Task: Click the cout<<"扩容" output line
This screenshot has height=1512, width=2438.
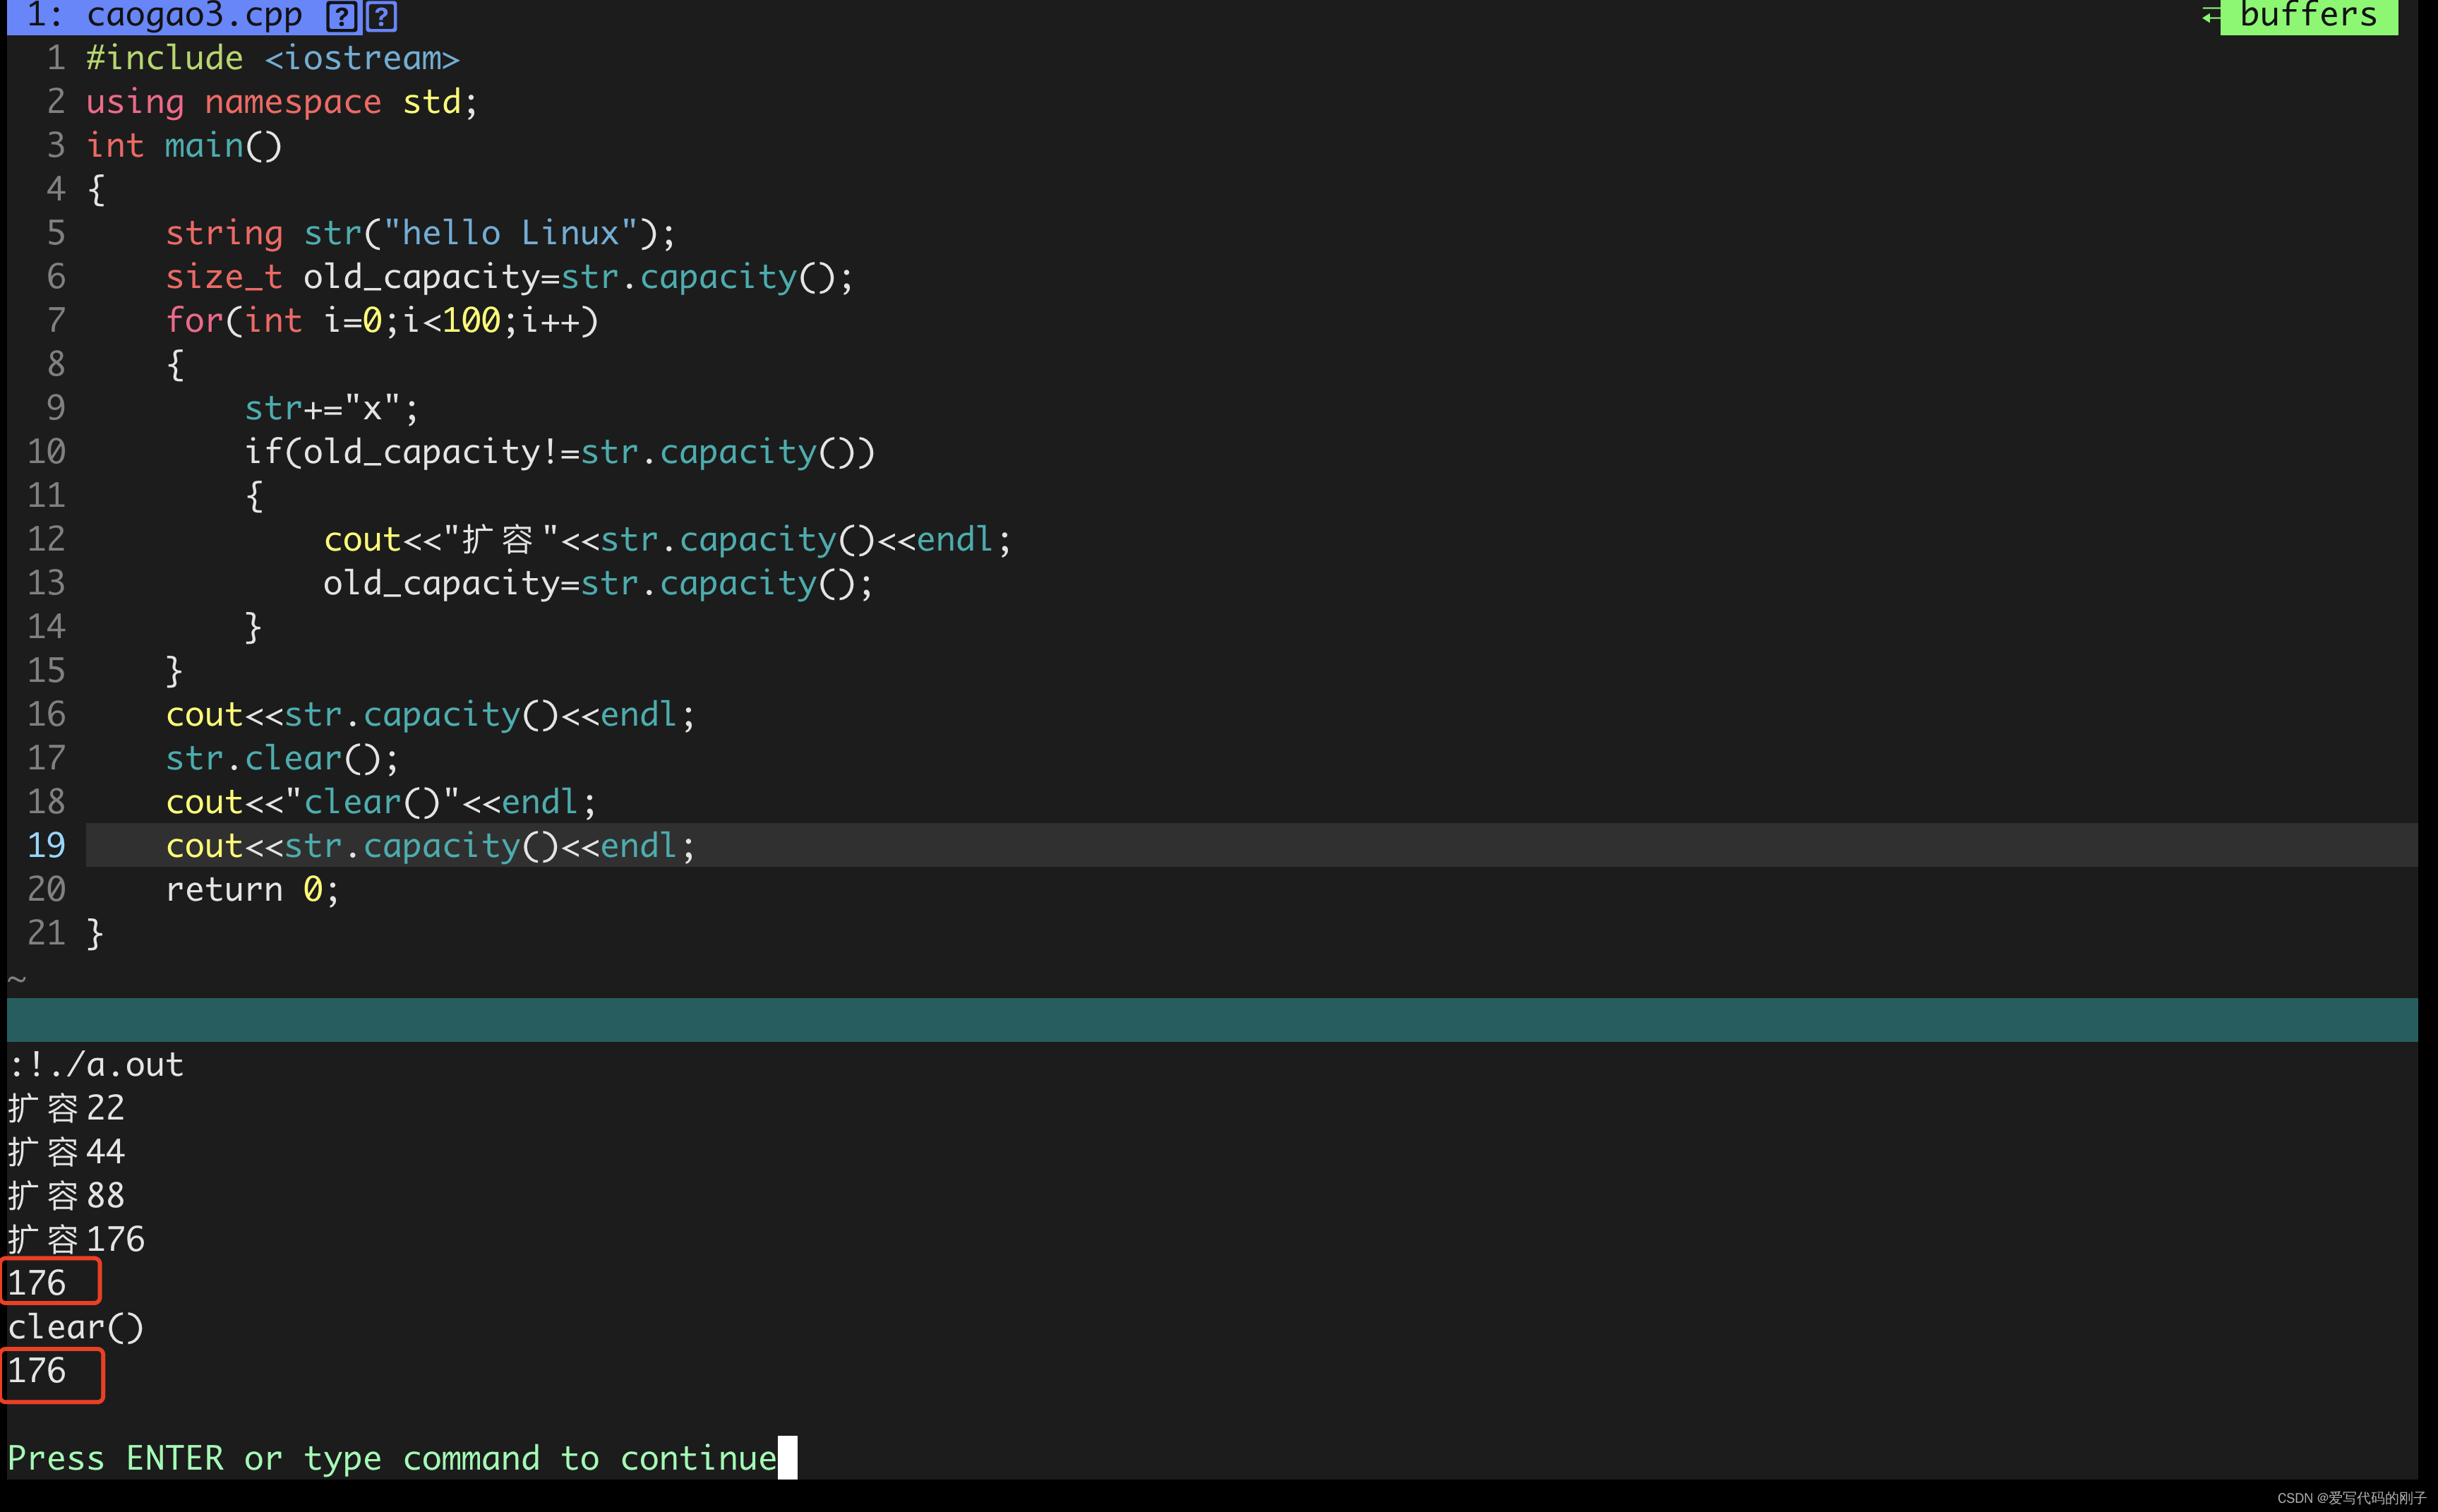Action: pyautogui.click(x=667, y=540)
